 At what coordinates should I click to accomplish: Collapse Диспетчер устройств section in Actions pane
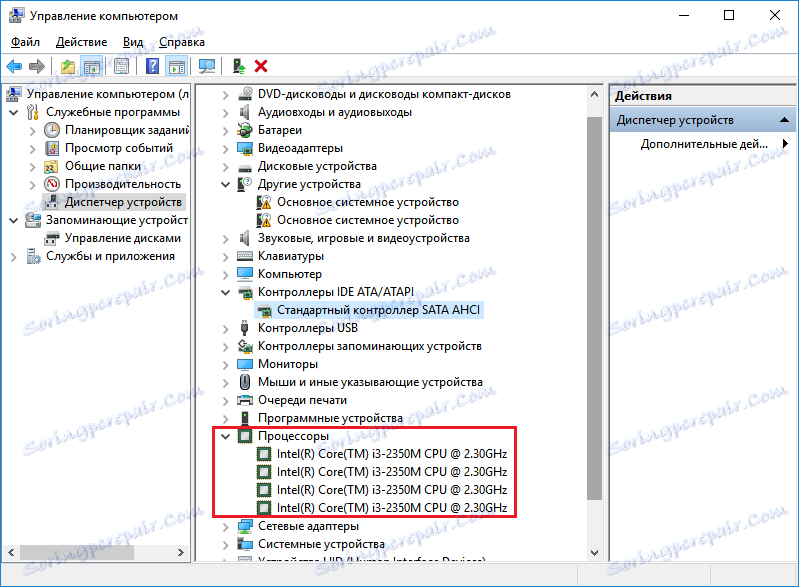(784, 120)
